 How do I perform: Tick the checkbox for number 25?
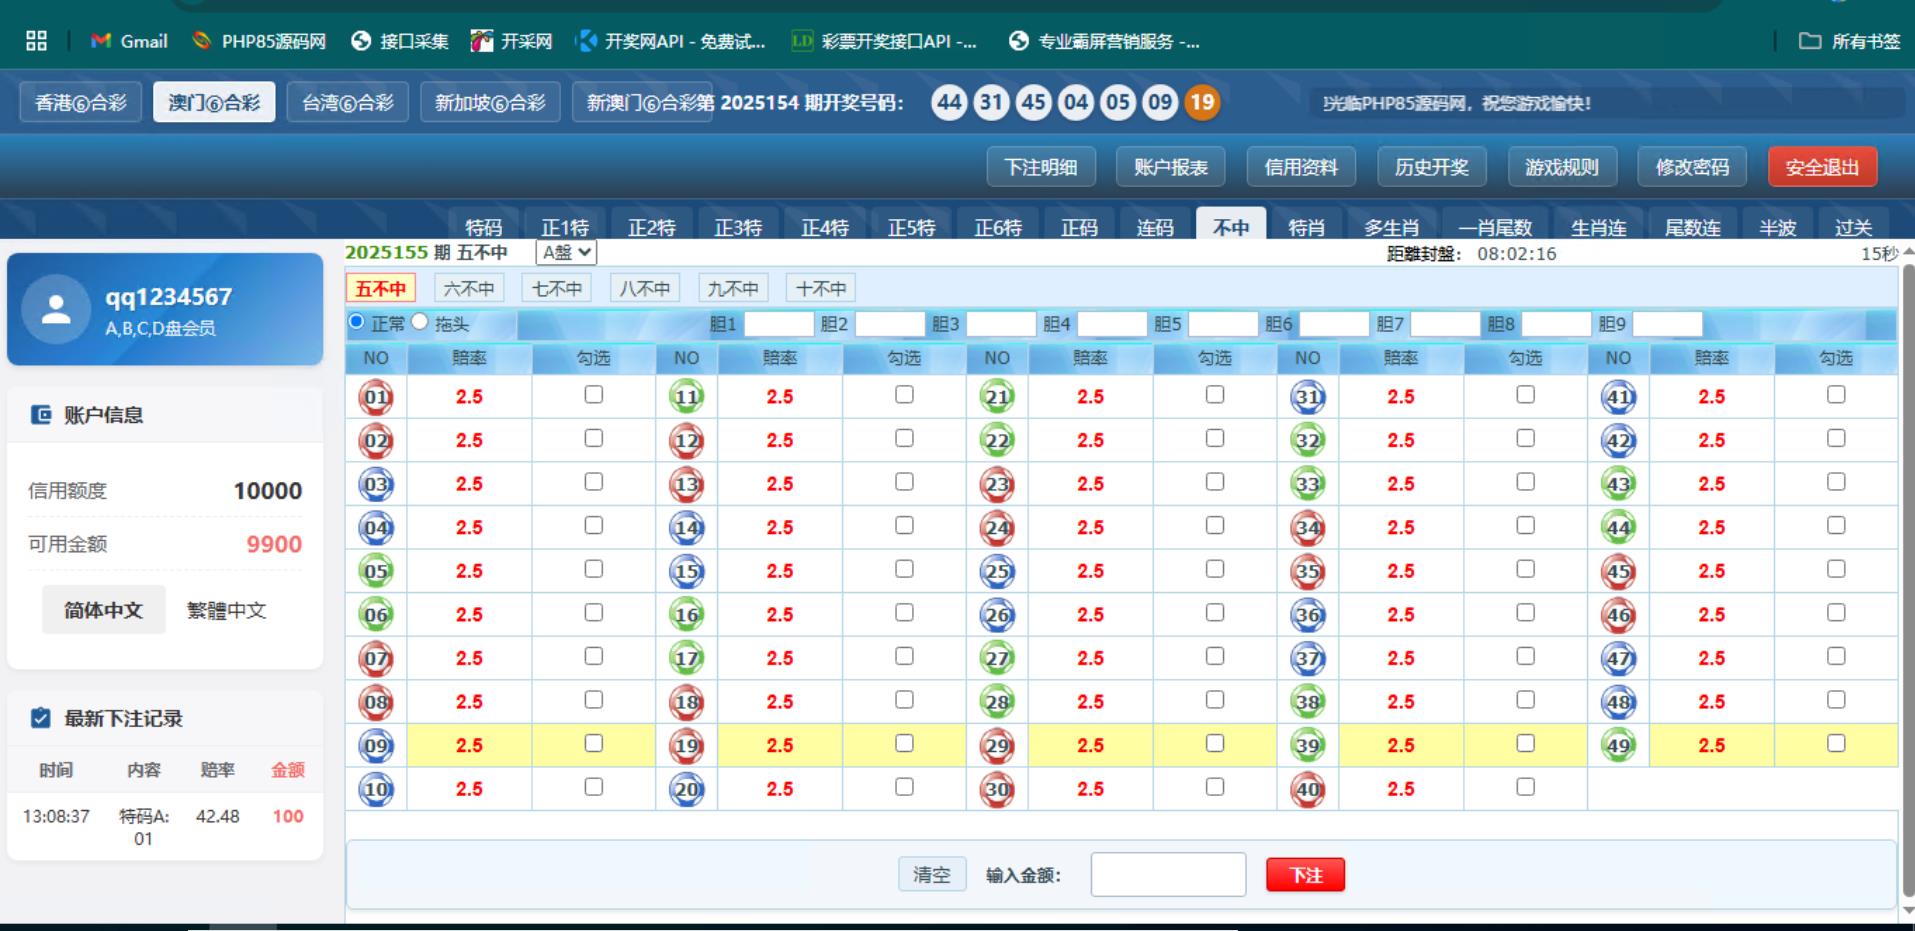[1215, 569]
